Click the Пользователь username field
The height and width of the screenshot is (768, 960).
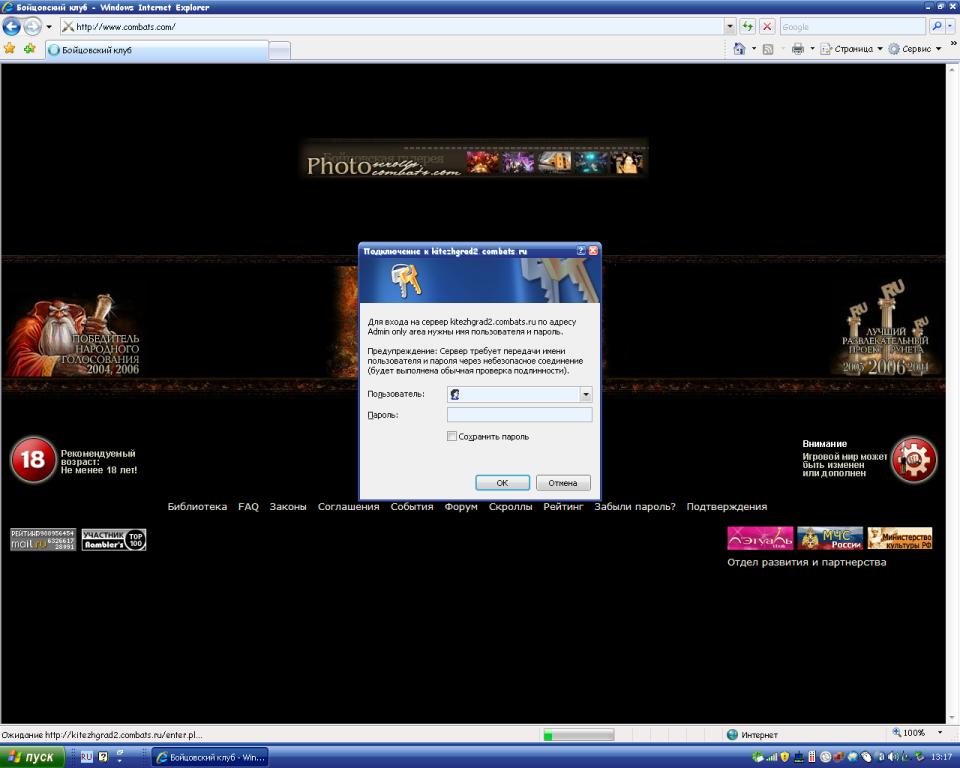(x=514, y=394)
